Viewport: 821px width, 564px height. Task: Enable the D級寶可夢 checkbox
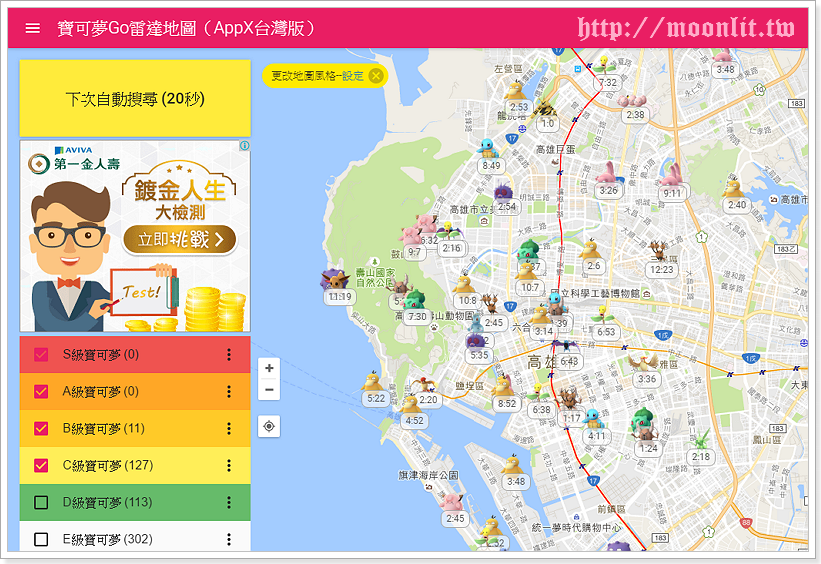click(41, 503)
